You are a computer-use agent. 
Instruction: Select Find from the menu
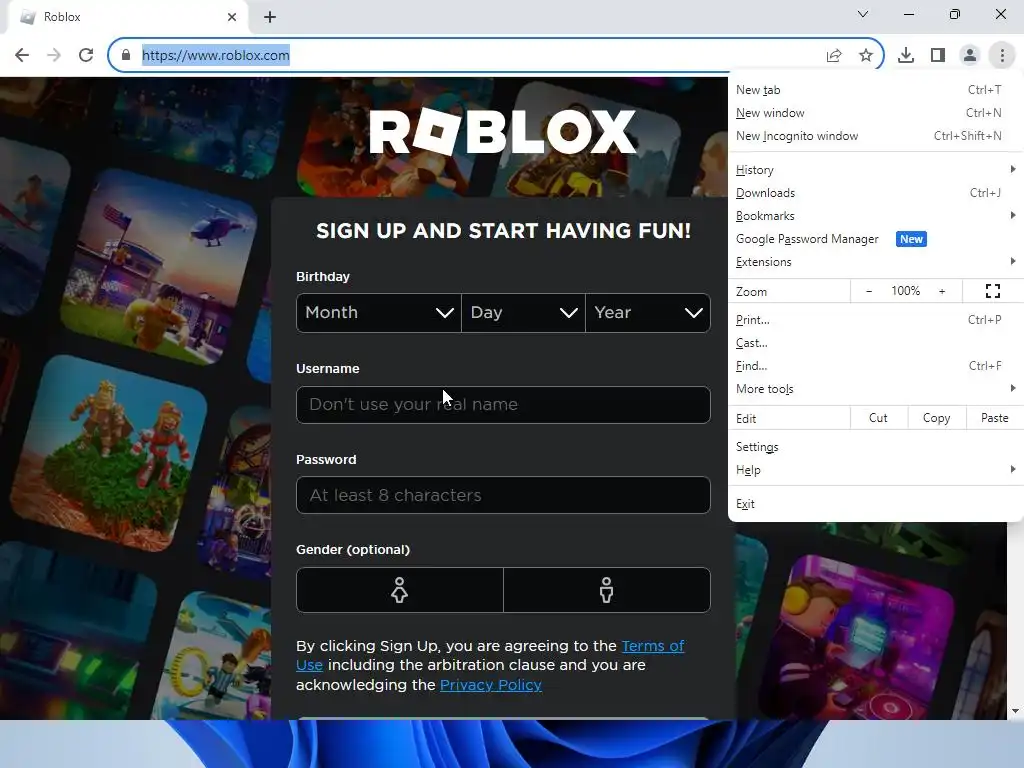tap(875, 366)
